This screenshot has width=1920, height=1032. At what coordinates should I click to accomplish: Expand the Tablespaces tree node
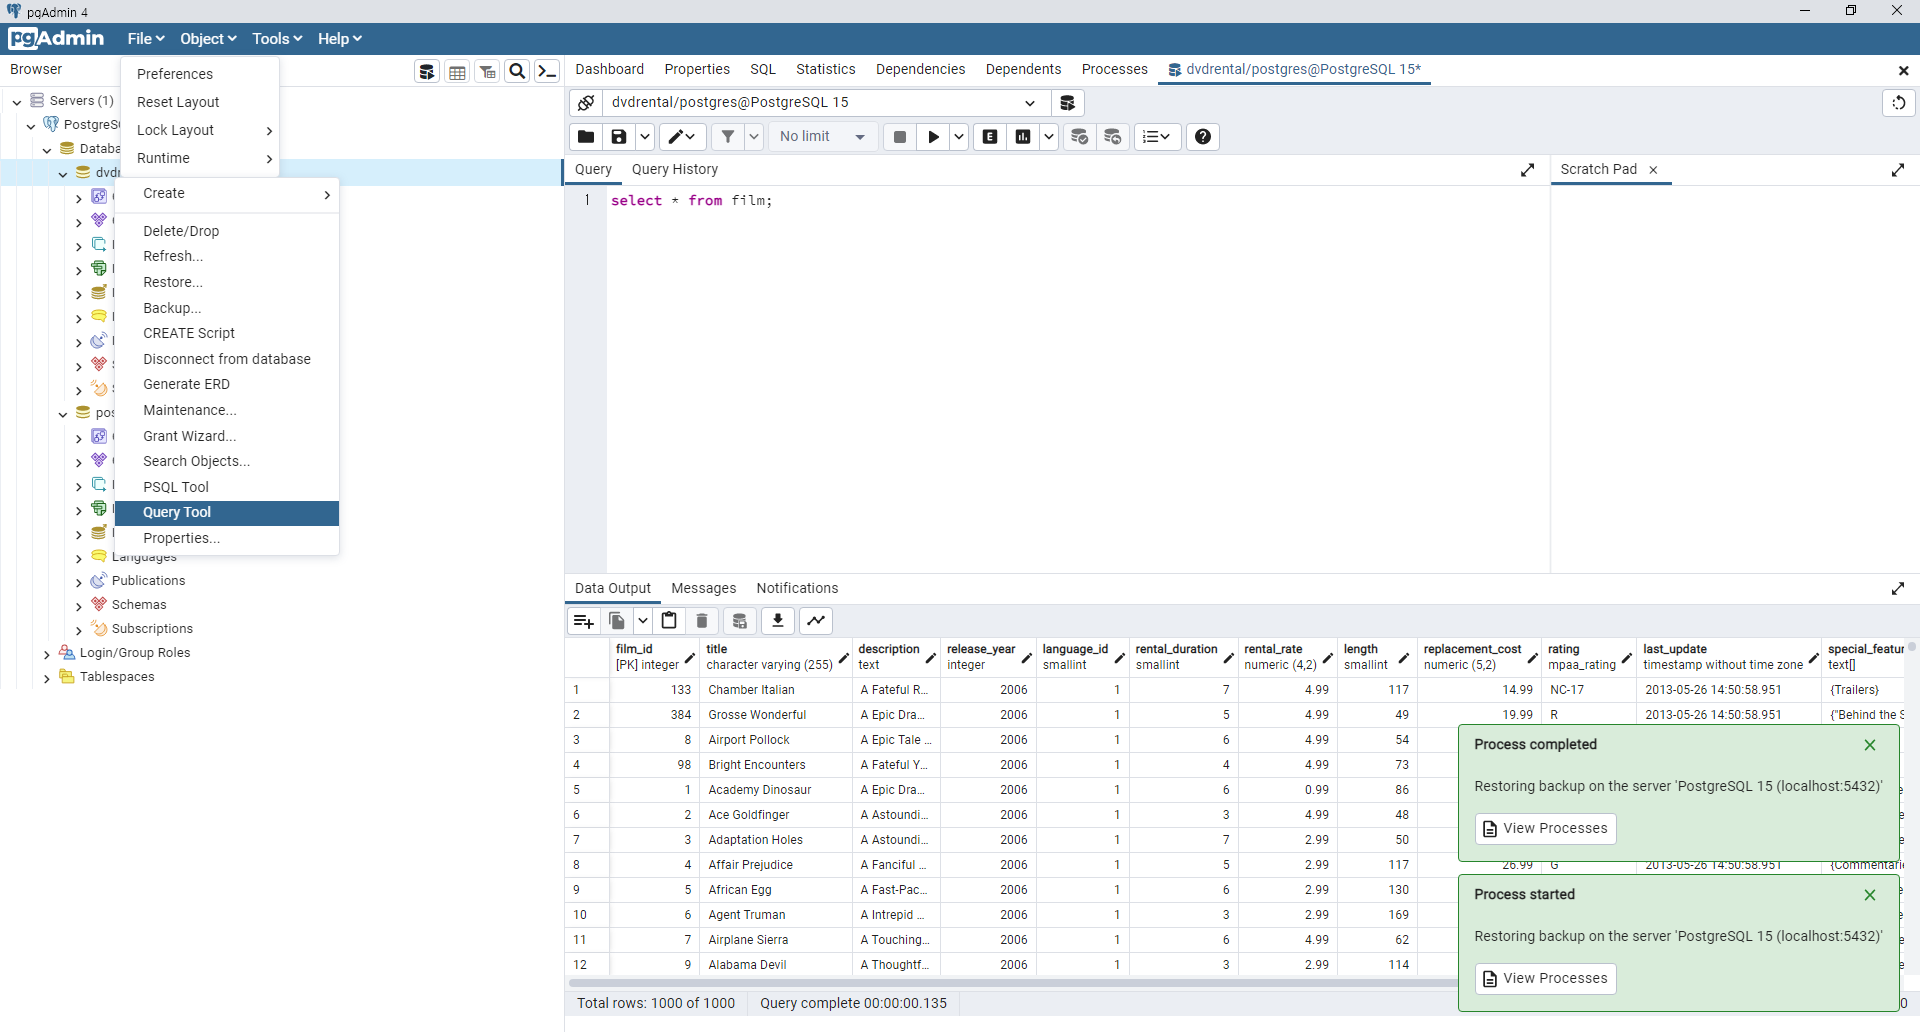coord(46,678)
